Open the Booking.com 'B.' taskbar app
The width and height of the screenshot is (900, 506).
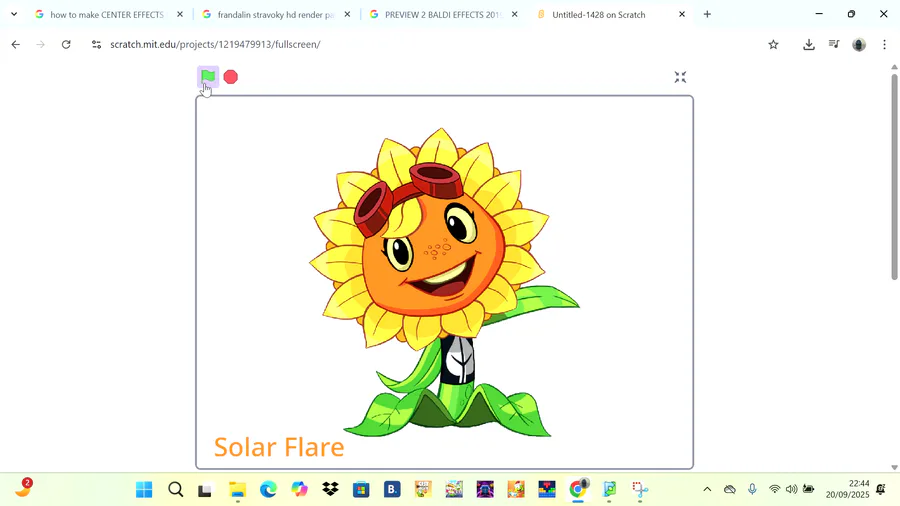coord(392,489)
